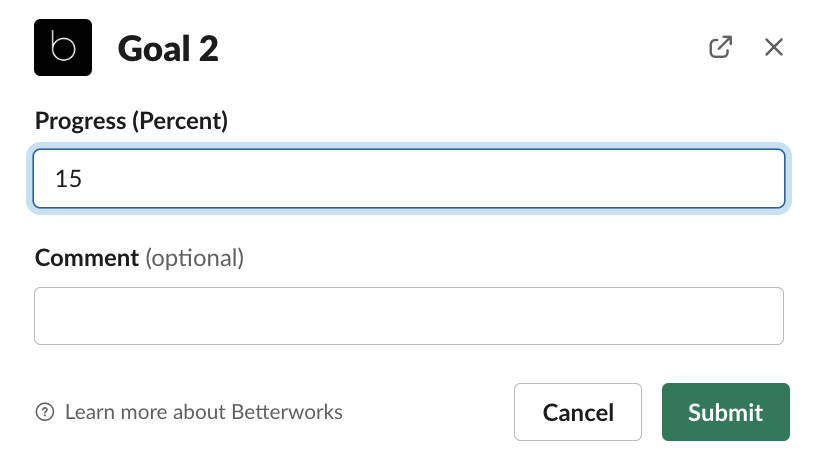Click the question mark help icon
The image size is (824, 466).
(45, 412)
